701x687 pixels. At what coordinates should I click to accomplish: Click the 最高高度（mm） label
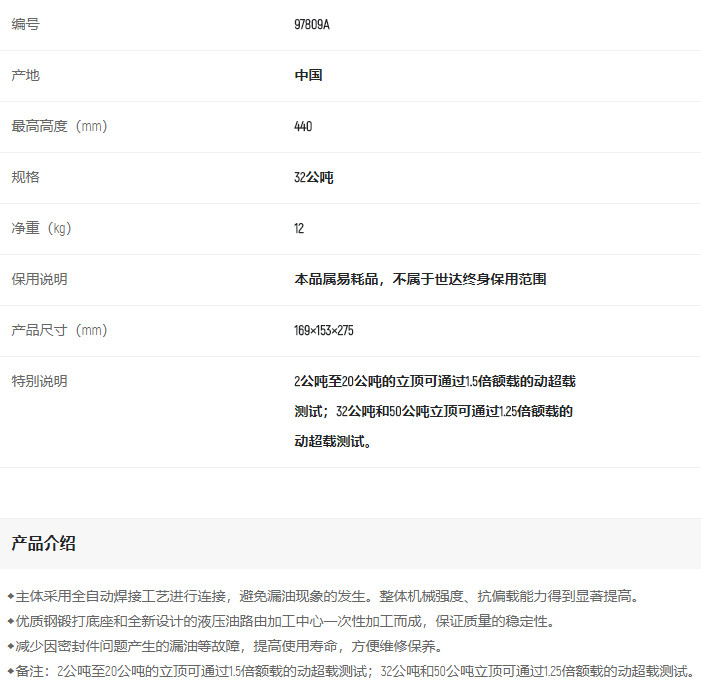point(59,126)
